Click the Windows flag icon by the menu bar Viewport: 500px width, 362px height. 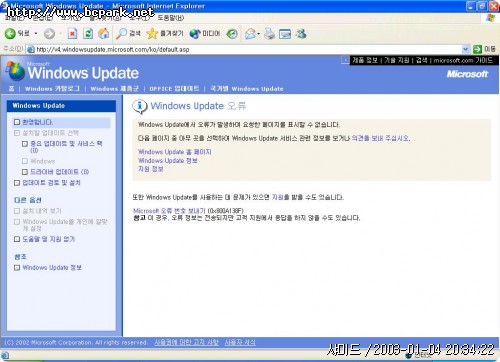point(490,18)
